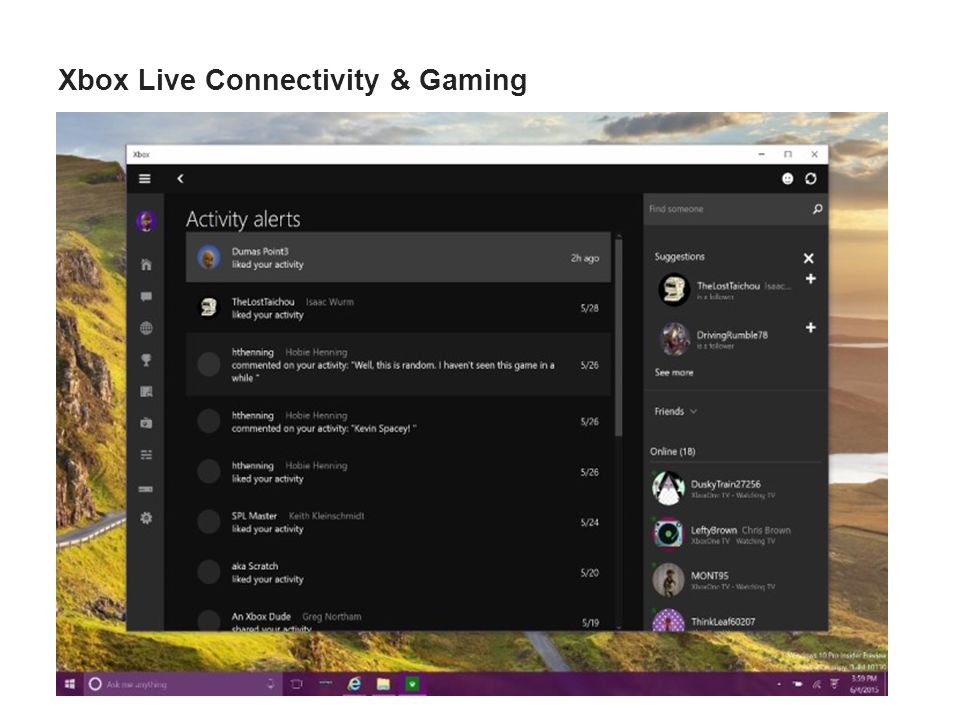Open hthenning 'Kevin Spacey!' comment alert

[x=398, y=422]
